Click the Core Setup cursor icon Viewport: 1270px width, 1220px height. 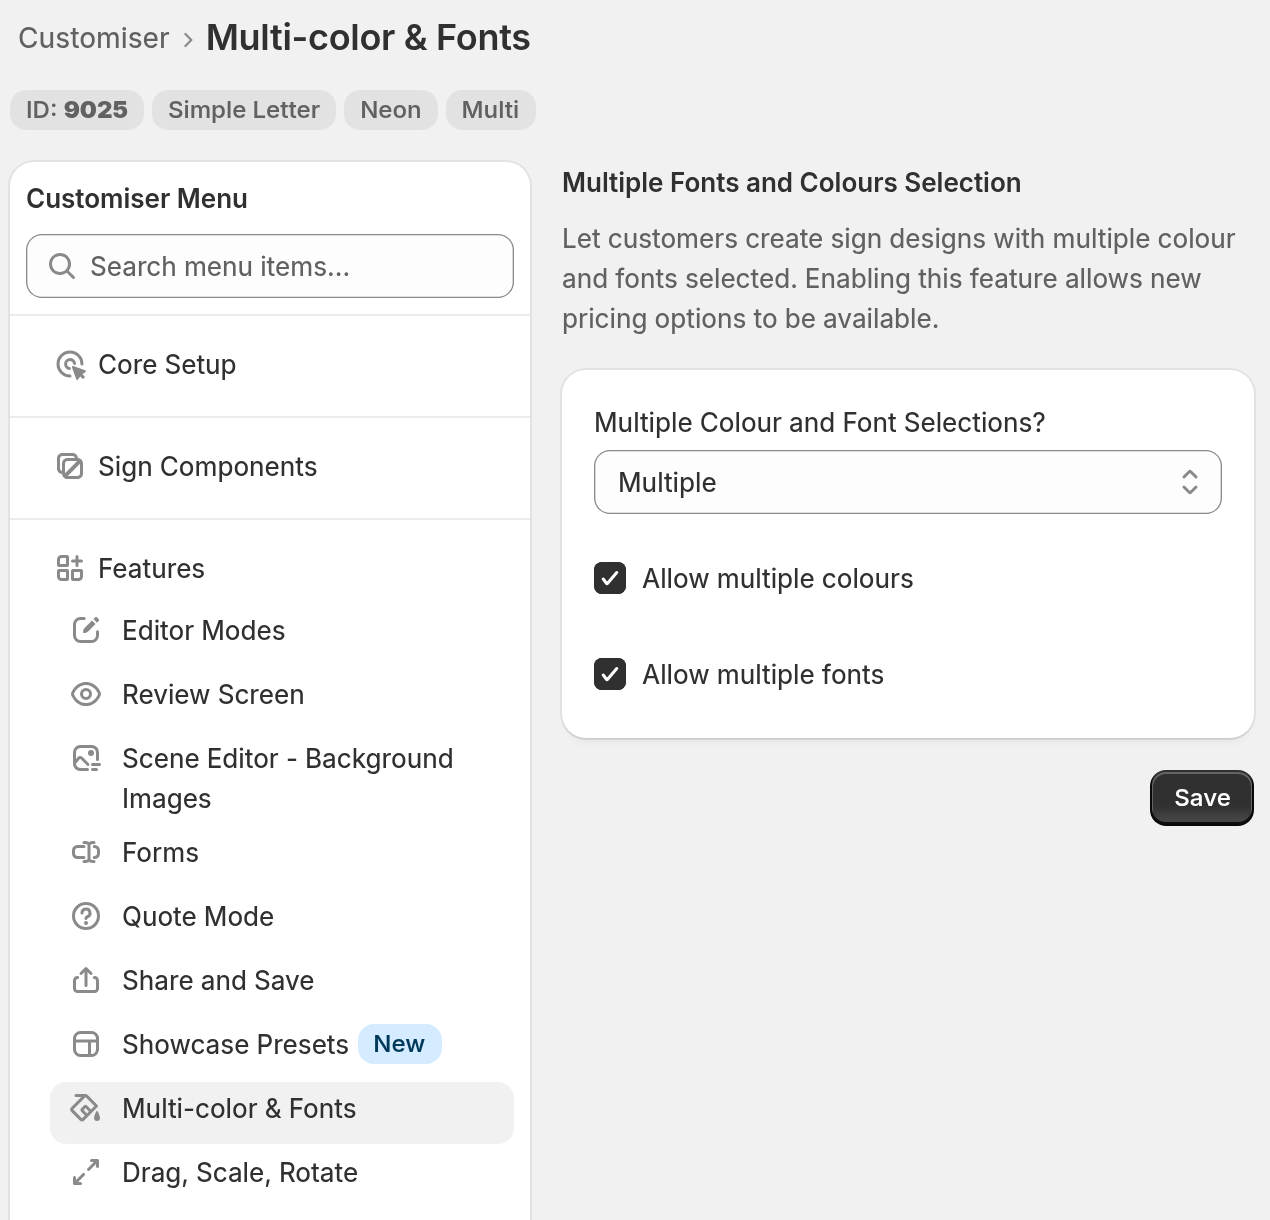click(70, 365)
